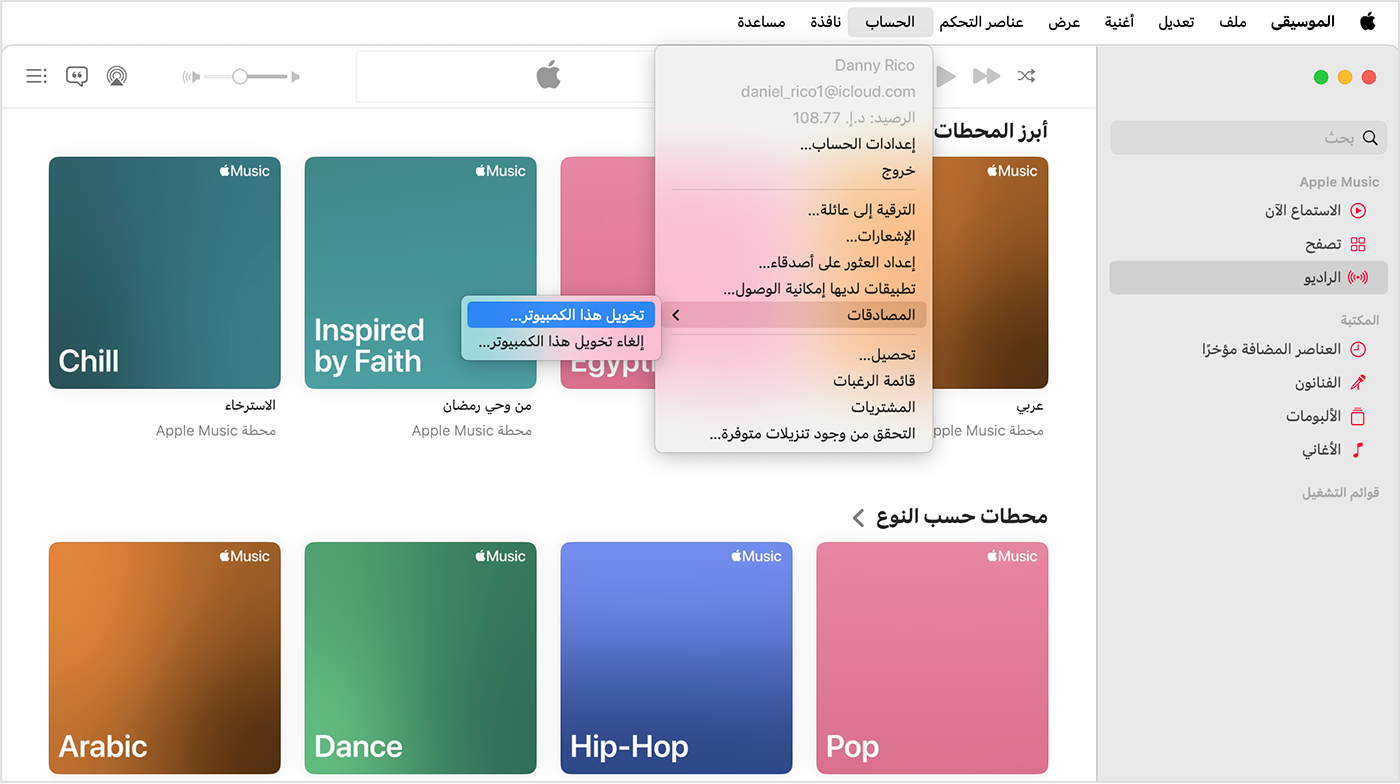The width and height of the screenshot is (1400, 784).
Task: Open the ملف menu
Action: (x=1232, y=21)
